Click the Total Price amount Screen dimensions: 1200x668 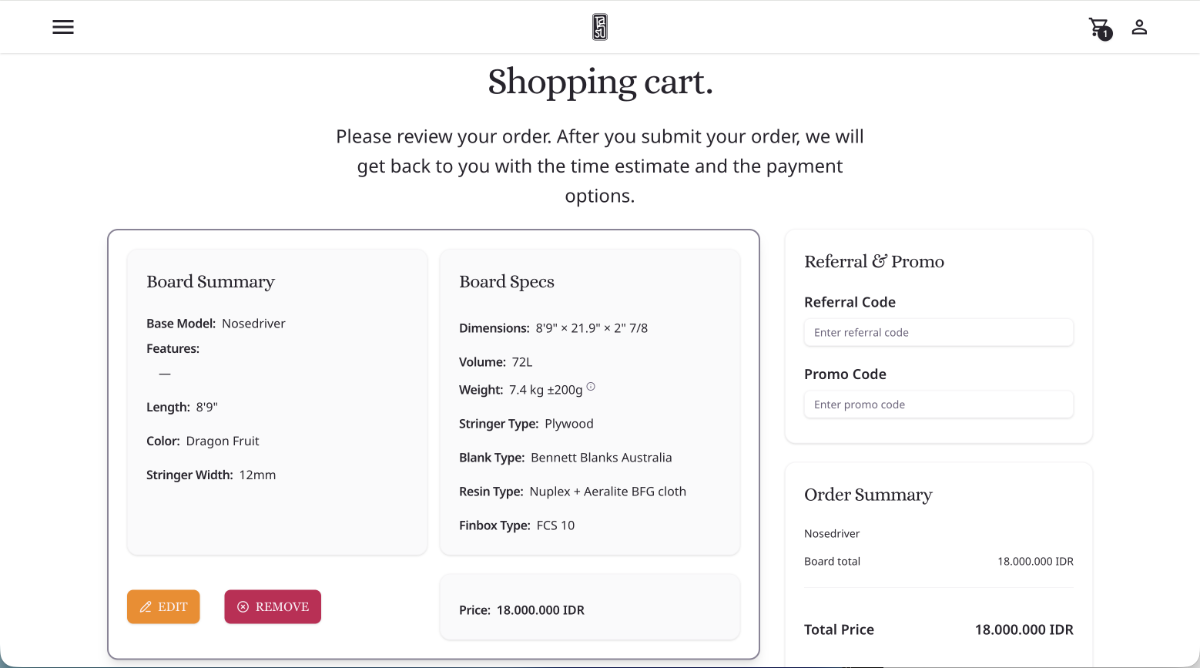point(1024,629)
